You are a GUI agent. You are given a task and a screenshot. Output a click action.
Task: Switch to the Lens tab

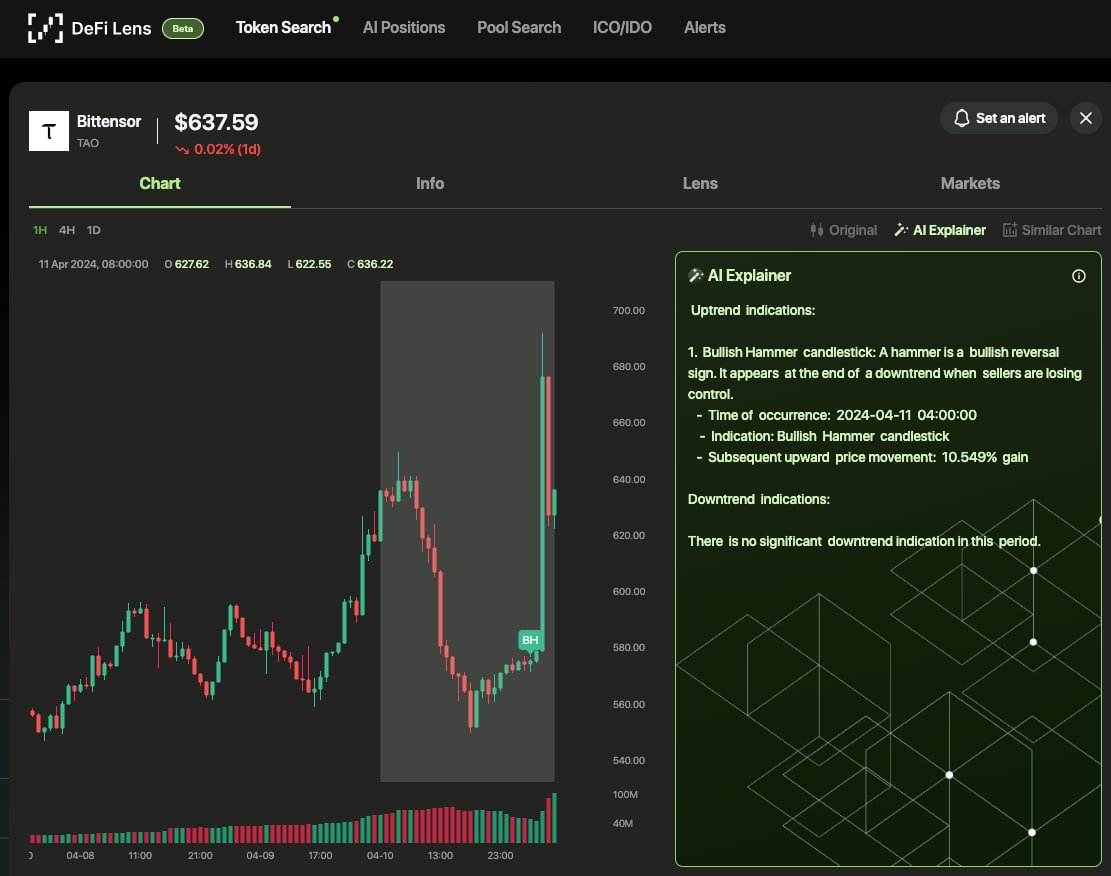click(x=700, y=184)
